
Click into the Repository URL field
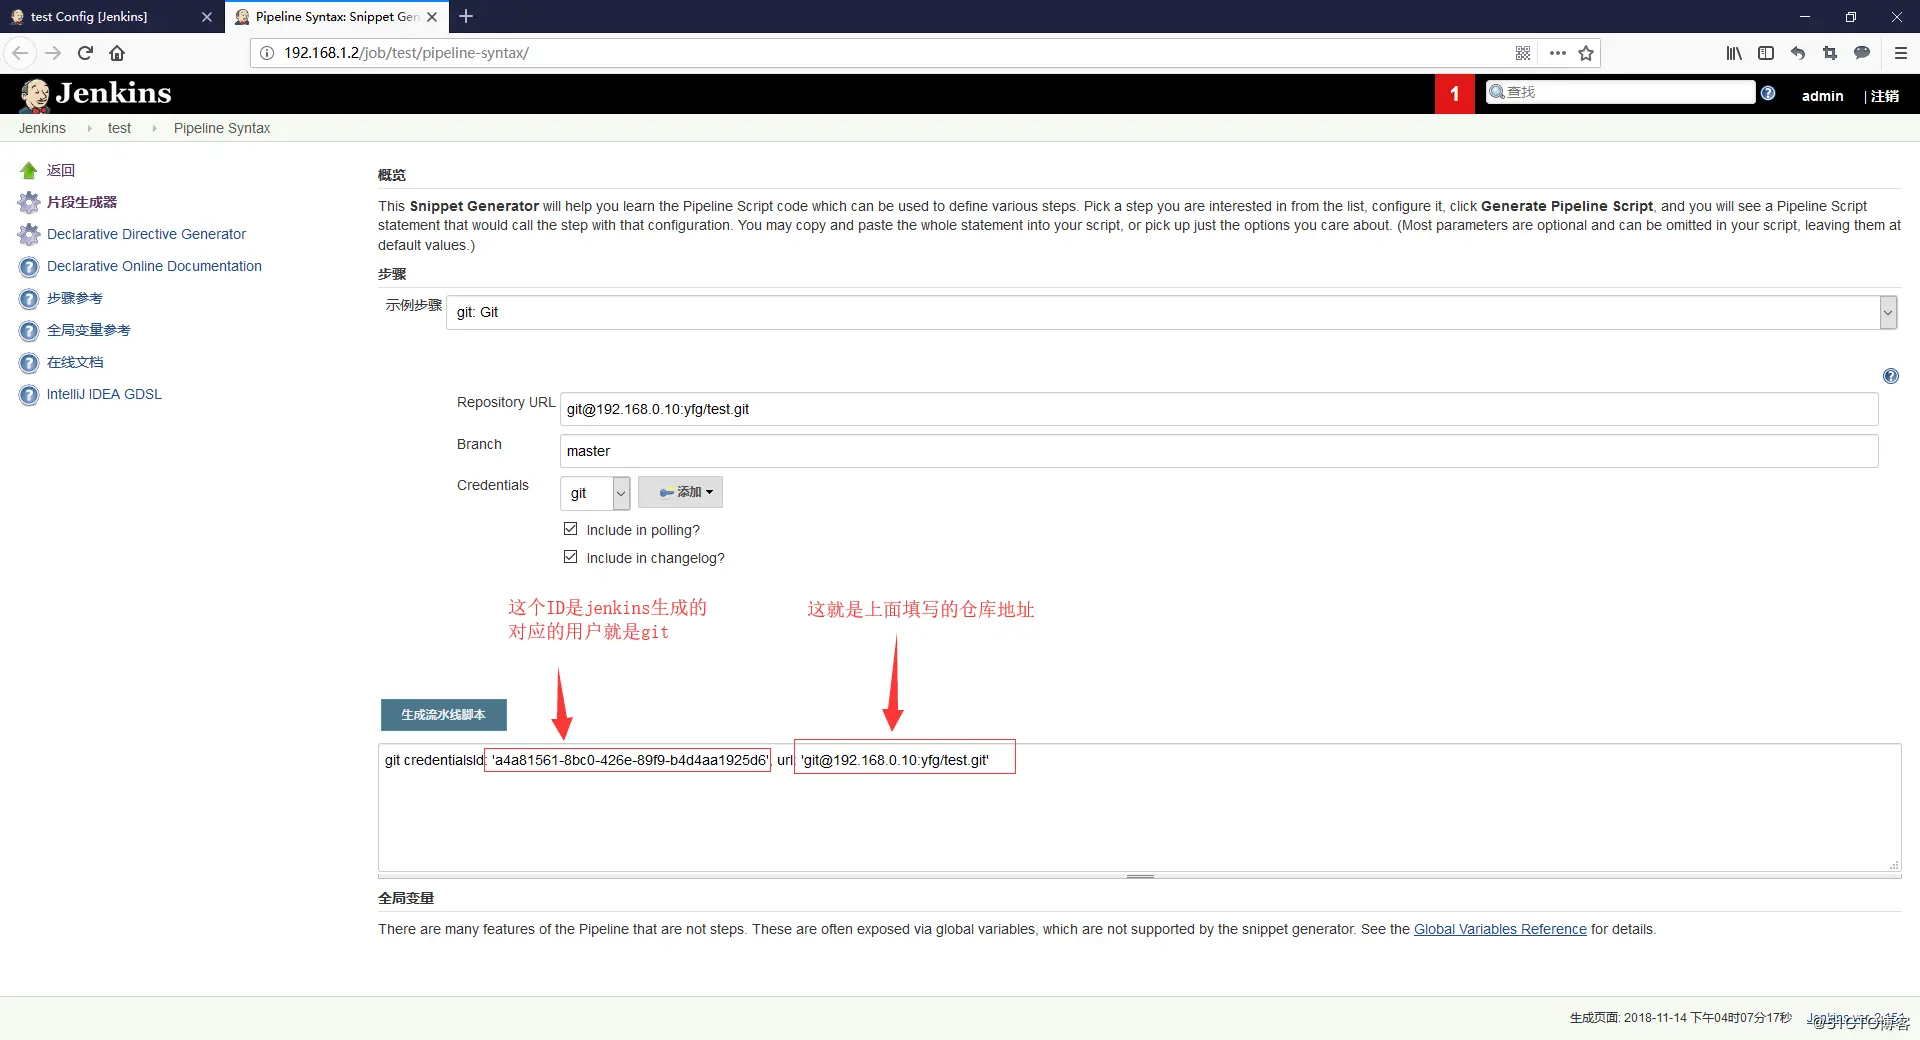tap(1219, 409)
